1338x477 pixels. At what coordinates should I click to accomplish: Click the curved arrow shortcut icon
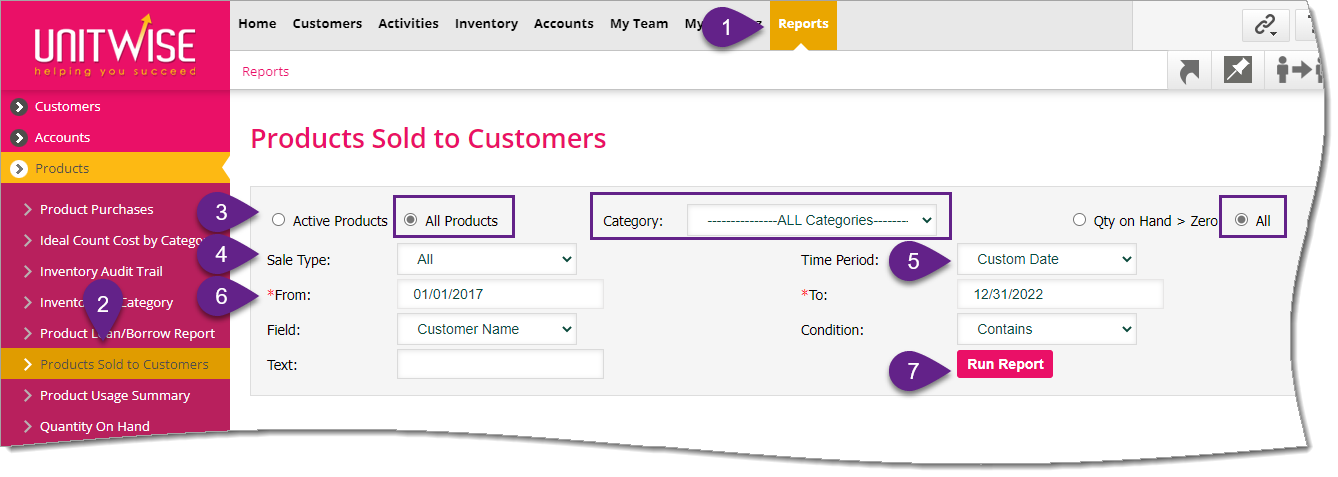click(1190, 71)
